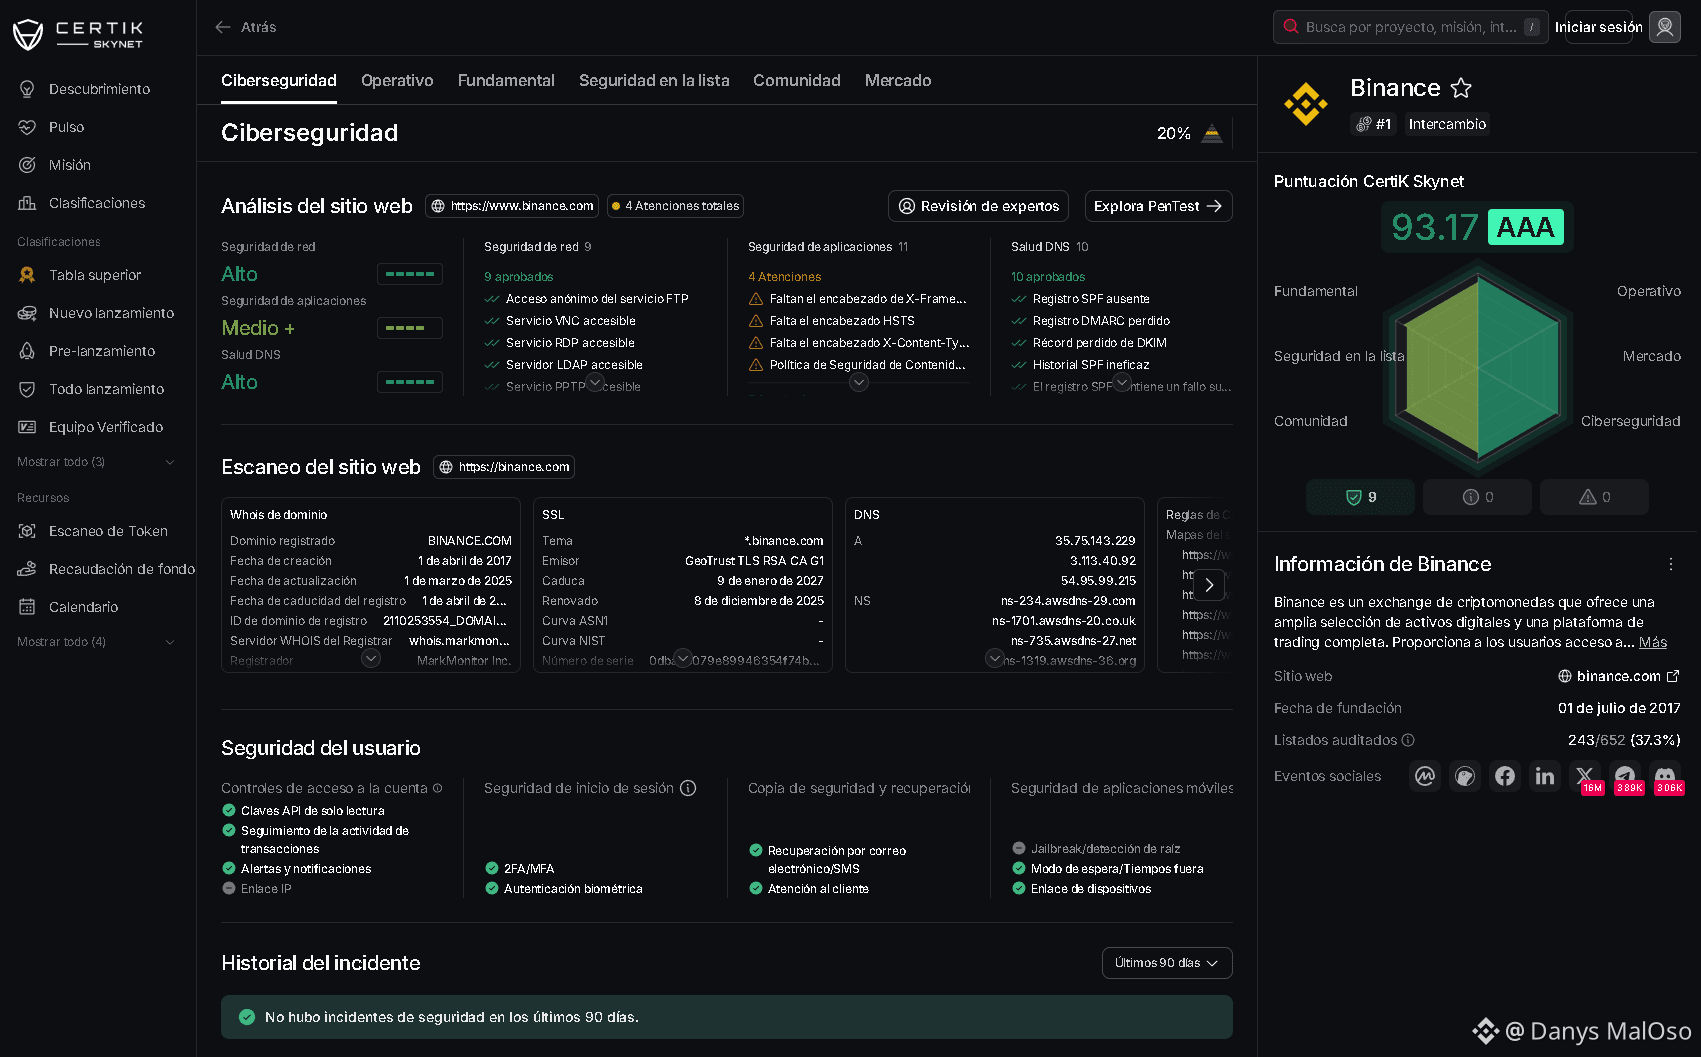1701x1057 pixels.
Task: Click the project search field
Action: pos(1410,27)
